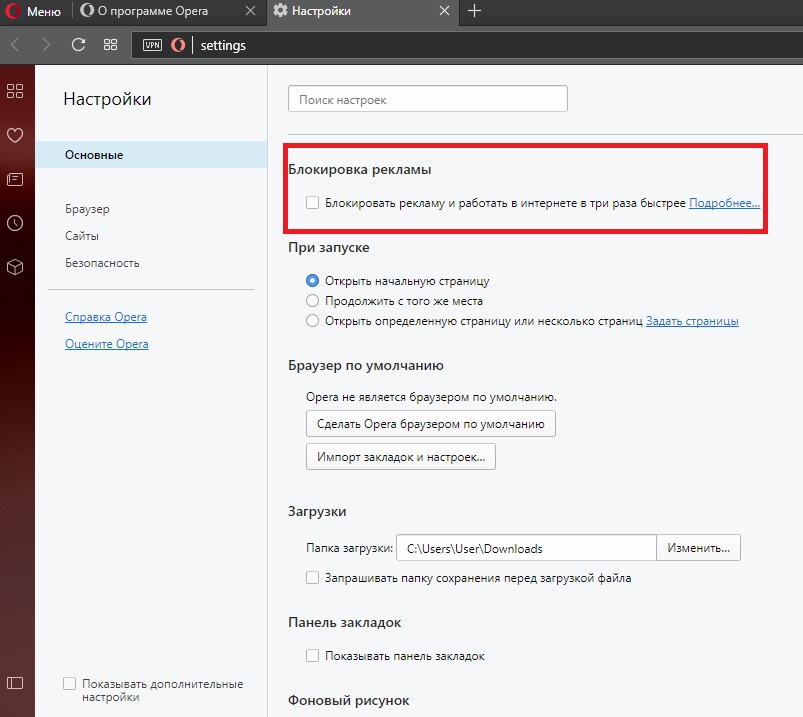Open the Сайты settings section
This screenshot has height=717, width=803.
click(82, 236)
